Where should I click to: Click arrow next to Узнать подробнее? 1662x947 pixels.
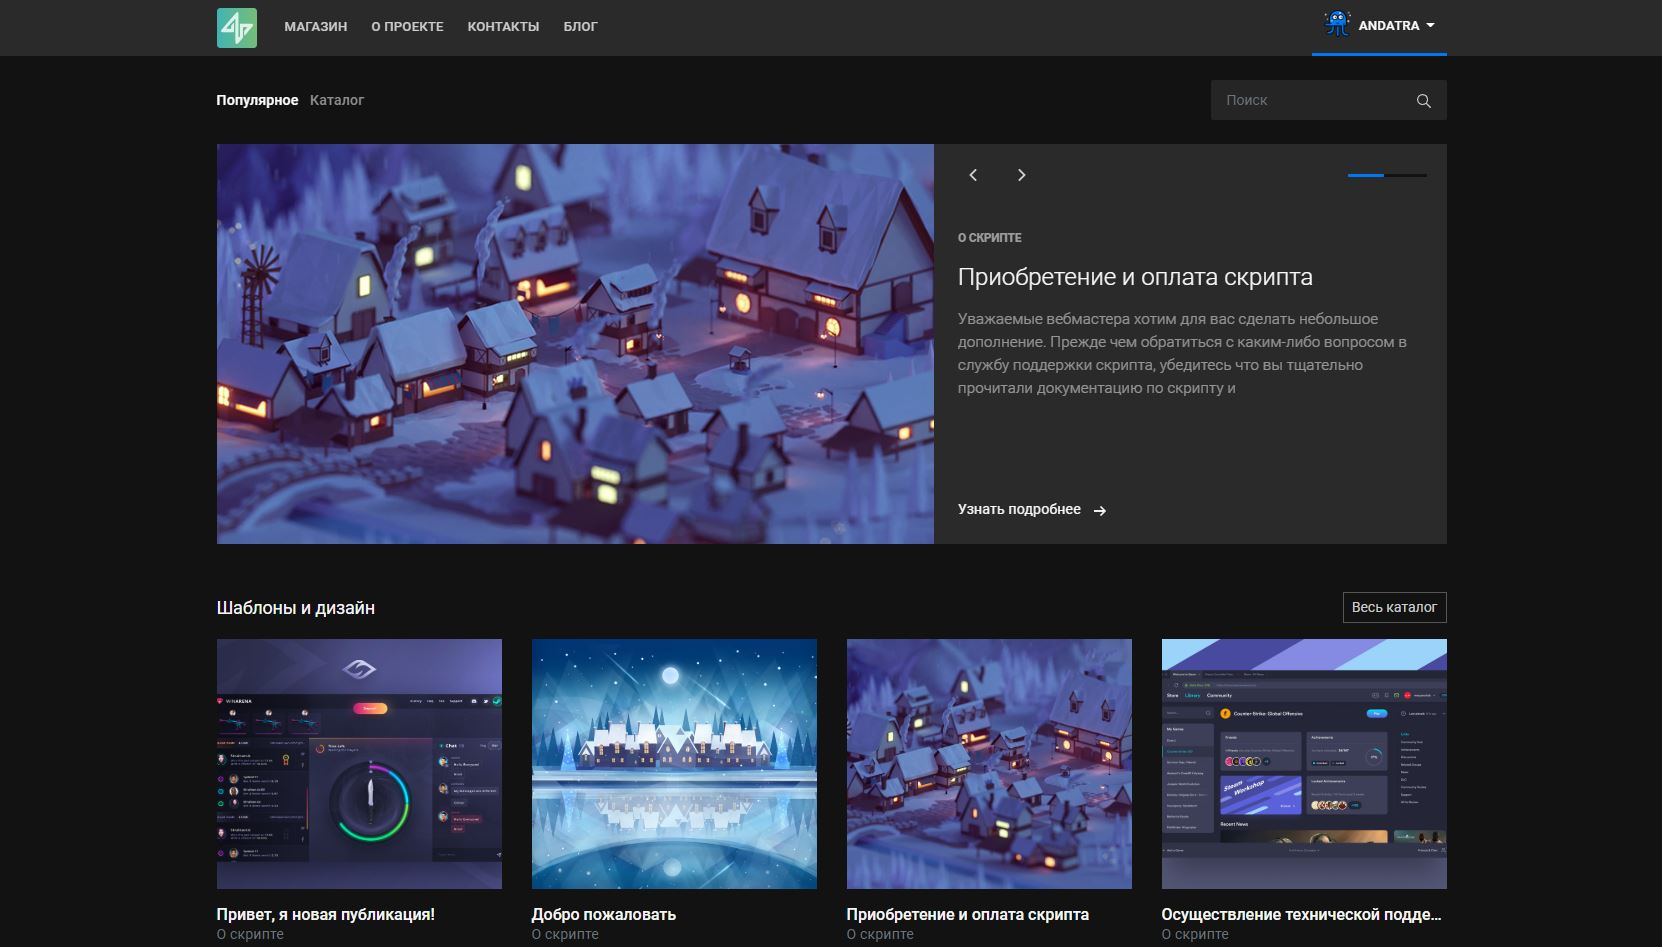click(x=1100, y=511)
